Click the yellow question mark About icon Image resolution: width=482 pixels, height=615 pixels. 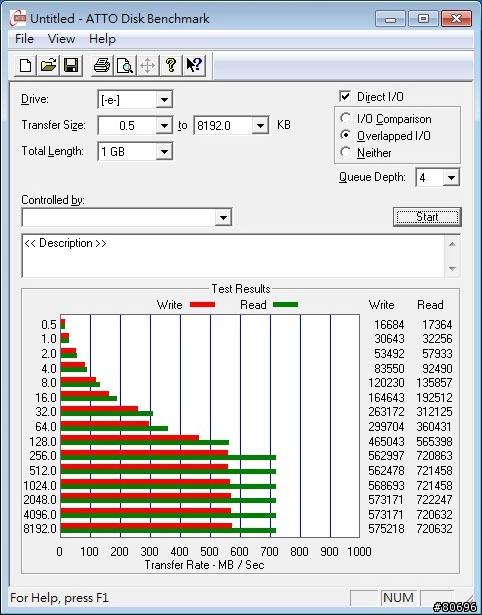pos(171,65)
